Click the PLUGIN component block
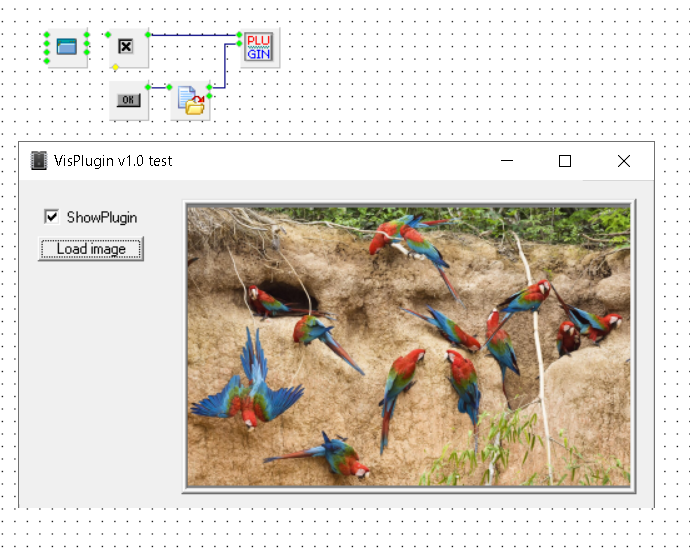The width and height of the screenshot is (690, 555). 258,46
